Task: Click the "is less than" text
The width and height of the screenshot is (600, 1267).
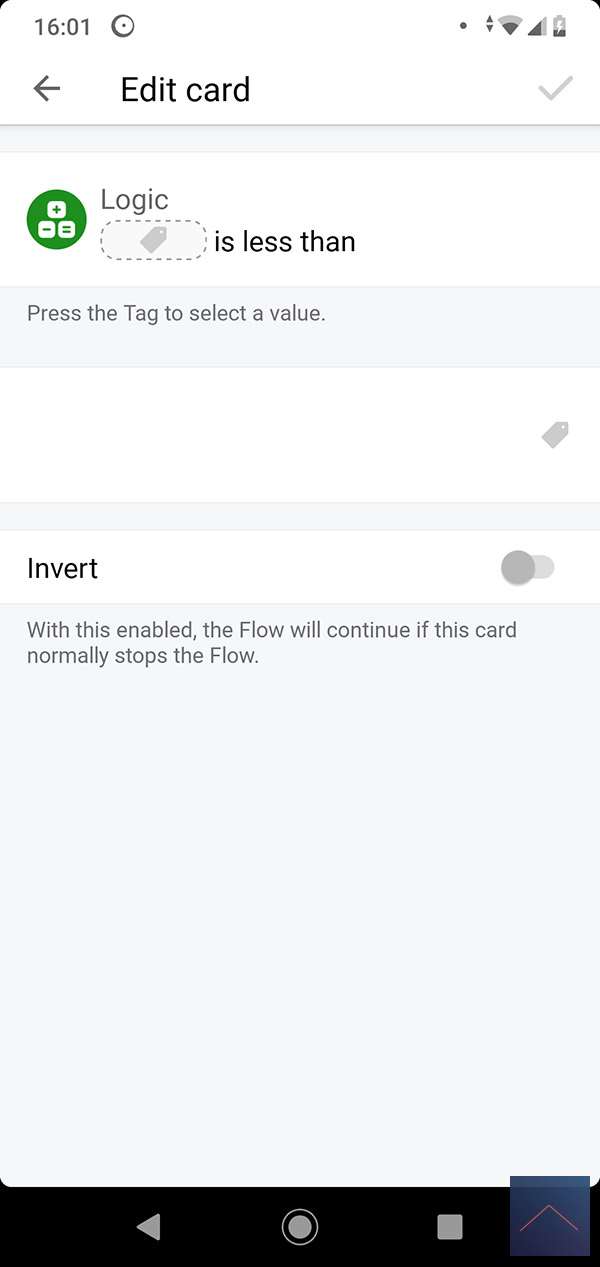Action: 285,242
